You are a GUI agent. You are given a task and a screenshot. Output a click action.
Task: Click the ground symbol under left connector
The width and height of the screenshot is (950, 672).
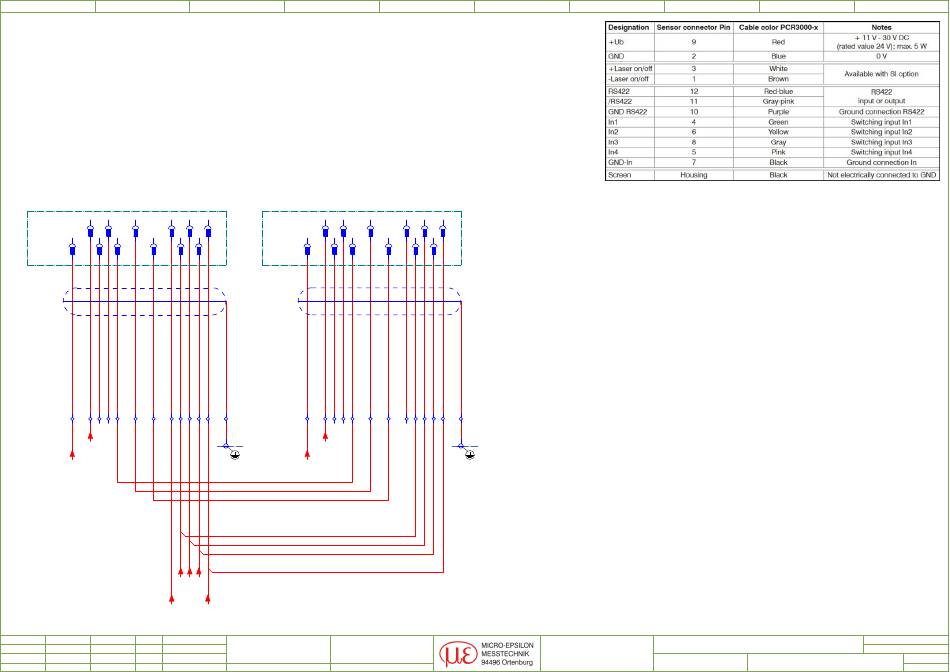click(234, 454)
